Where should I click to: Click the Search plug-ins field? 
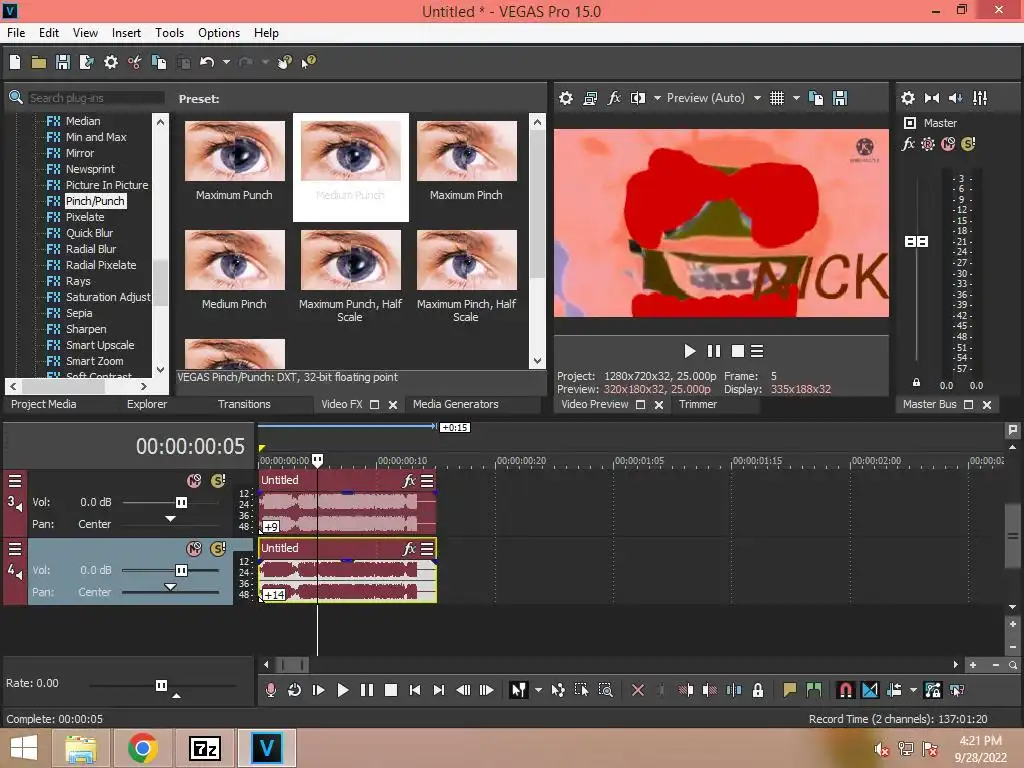coord(96,98)
